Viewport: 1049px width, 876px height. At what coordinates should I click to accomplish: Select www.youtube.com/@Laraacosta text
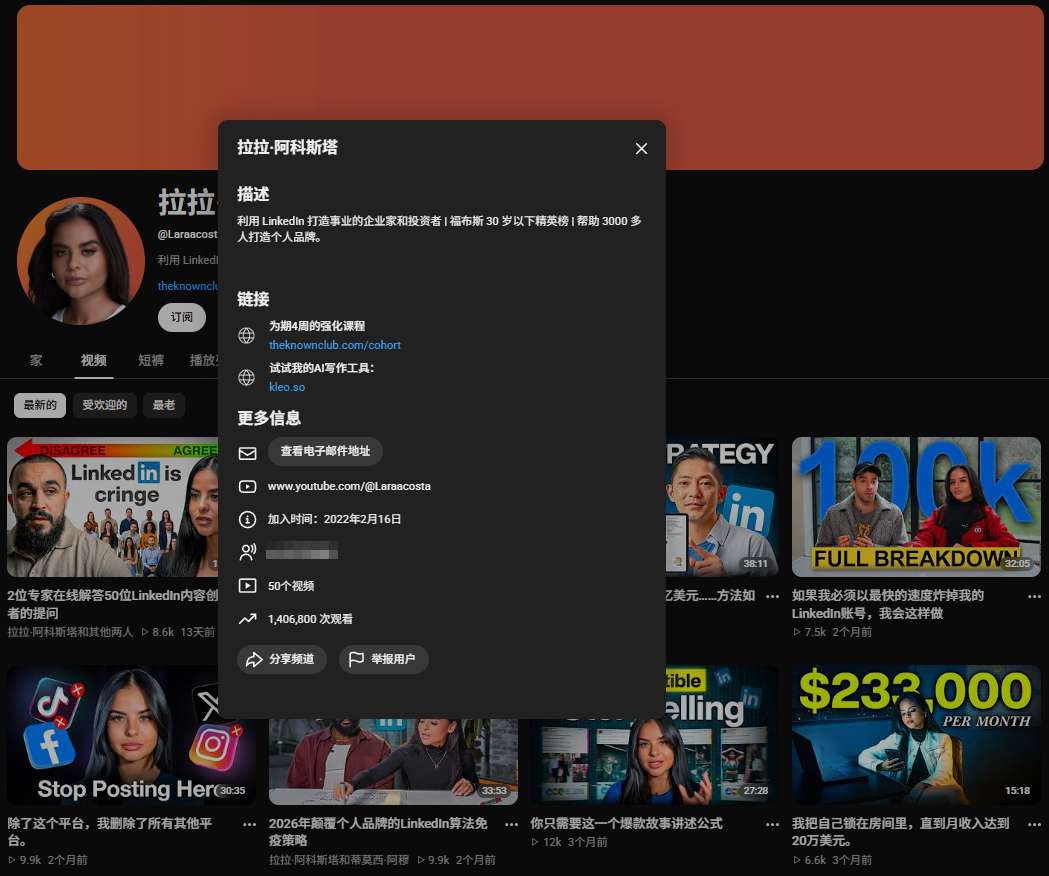coord(349,487)
